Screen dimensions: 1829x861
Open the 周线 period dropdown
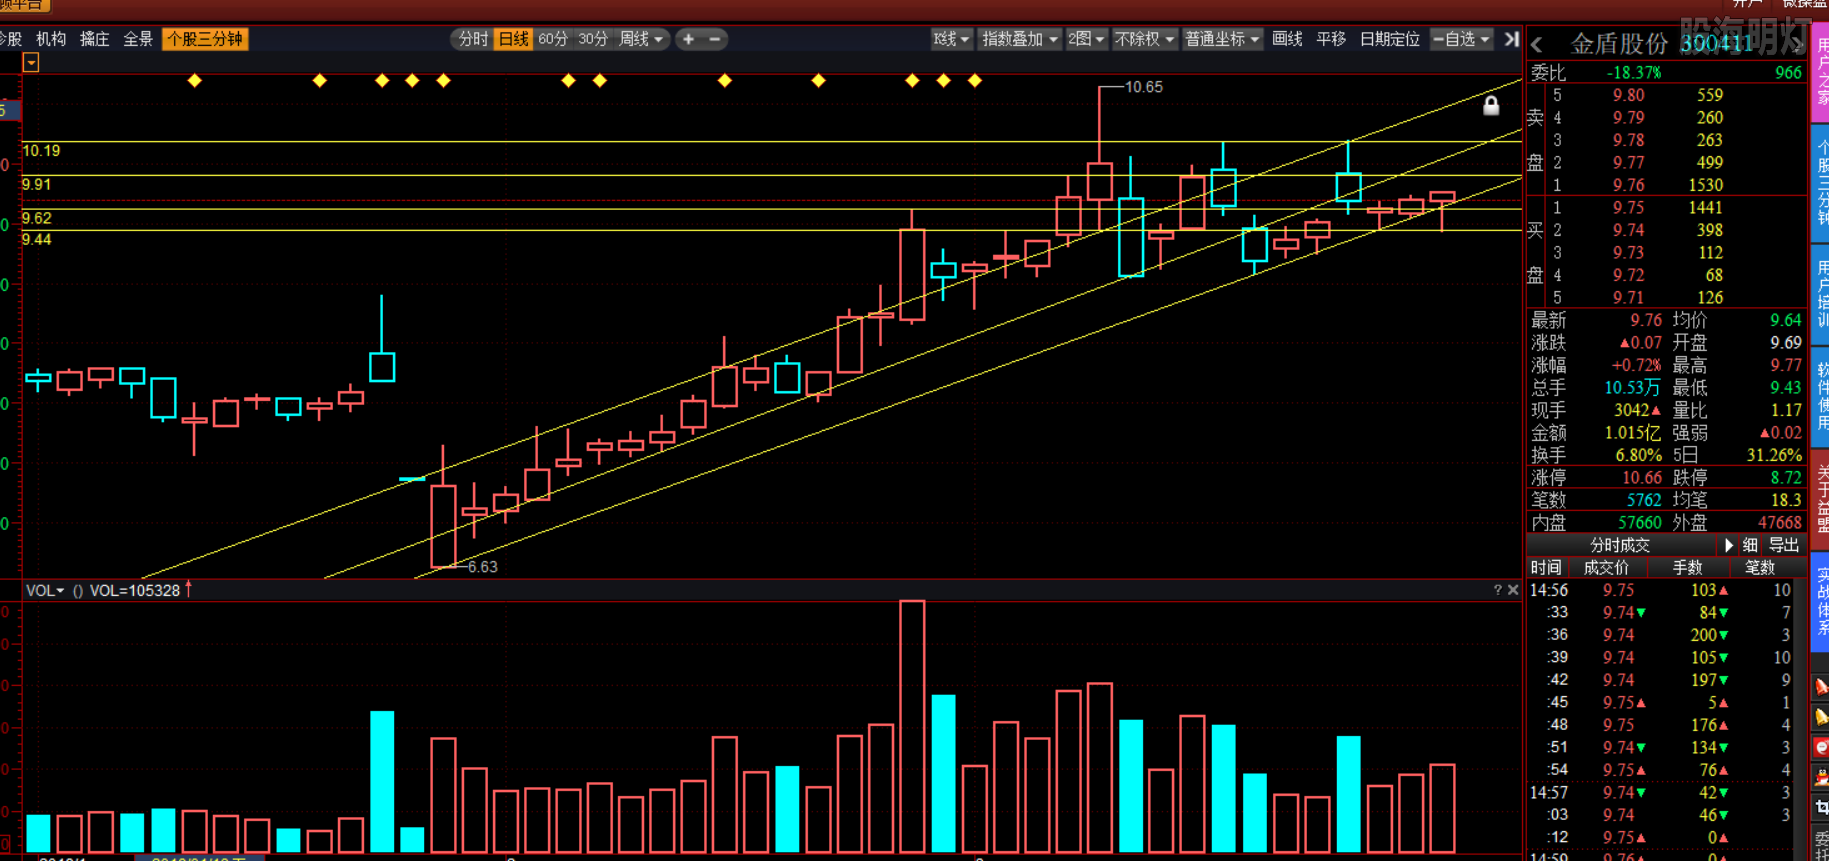click(641, 39)
